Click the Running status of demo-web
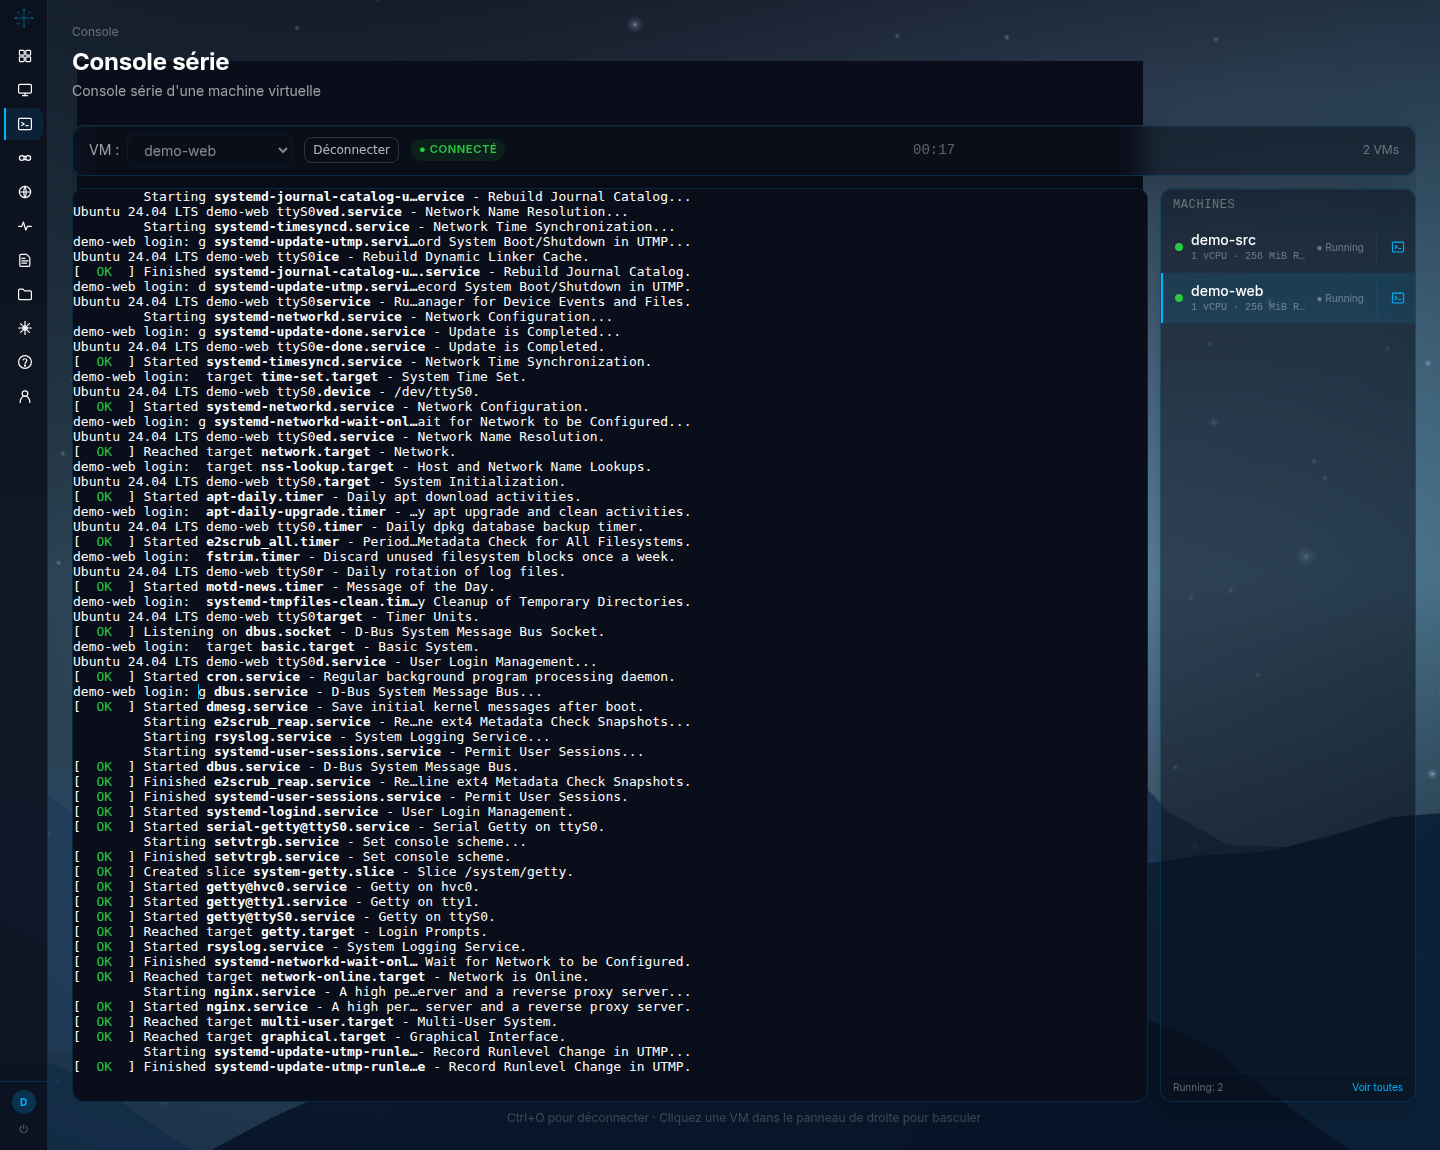Image resolution: width=1440 pixels, height=1150 pixels. [x=1340, y=298]
